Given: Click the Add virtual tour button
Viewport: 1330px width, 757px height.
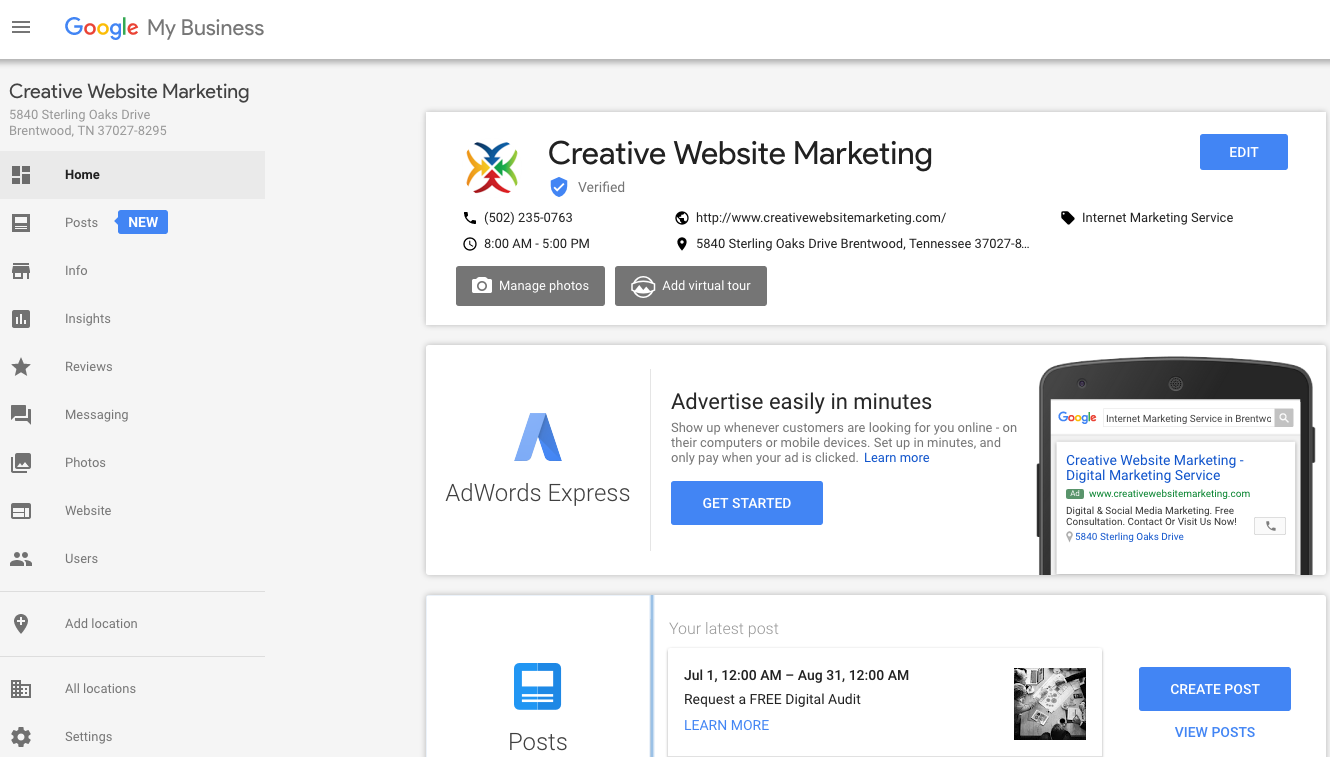Looking at the screenshot, I should 691,285.
